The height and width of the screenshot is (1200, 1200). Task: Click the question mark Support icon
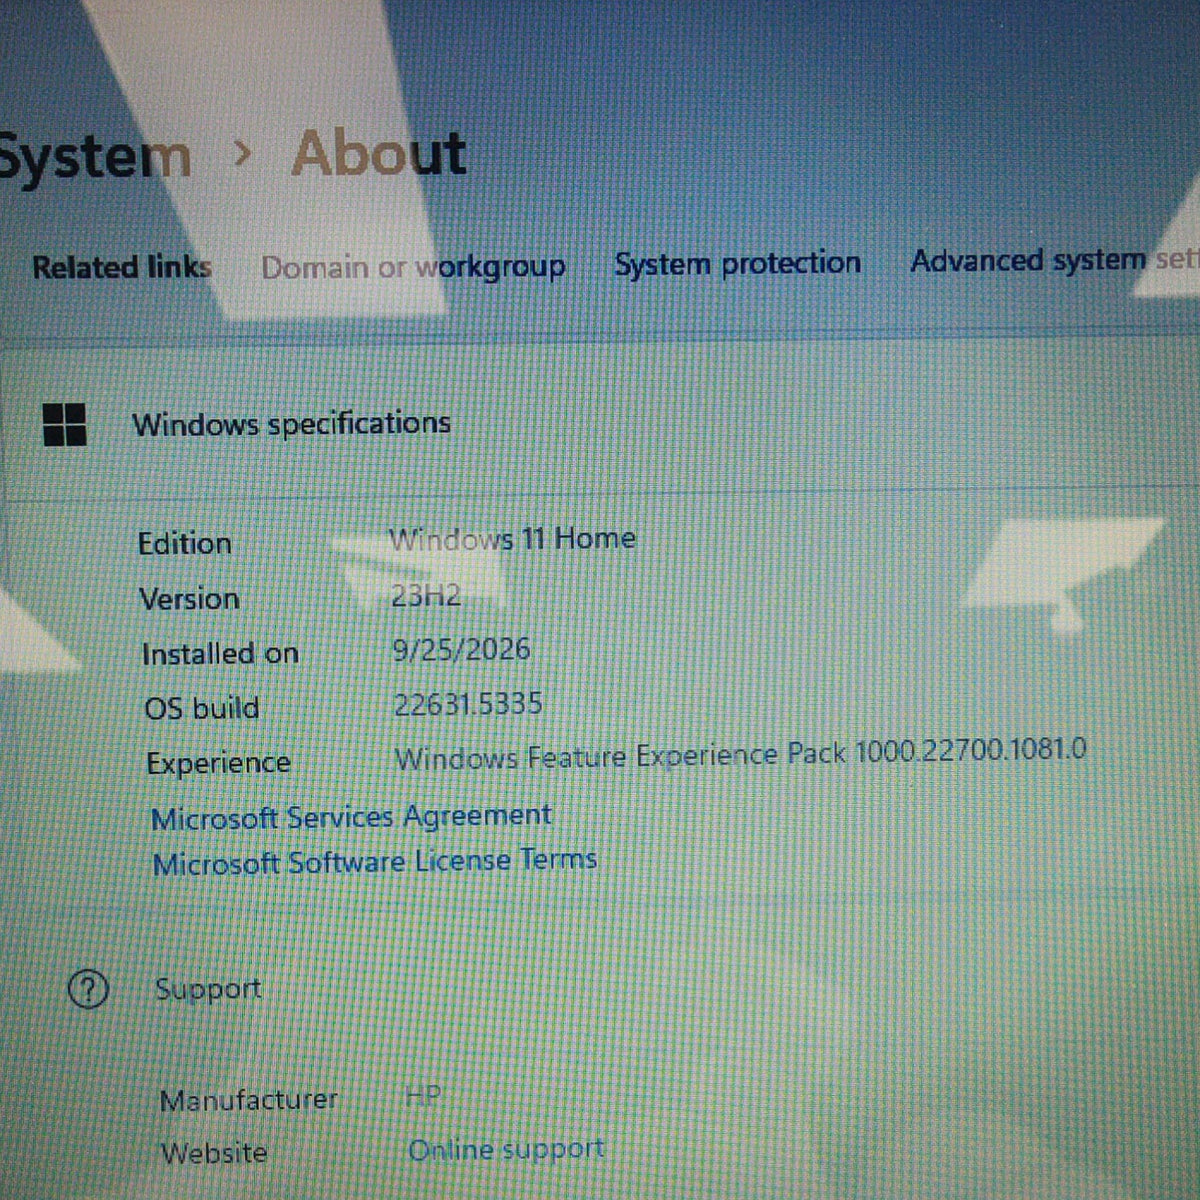tap(88, 990)
